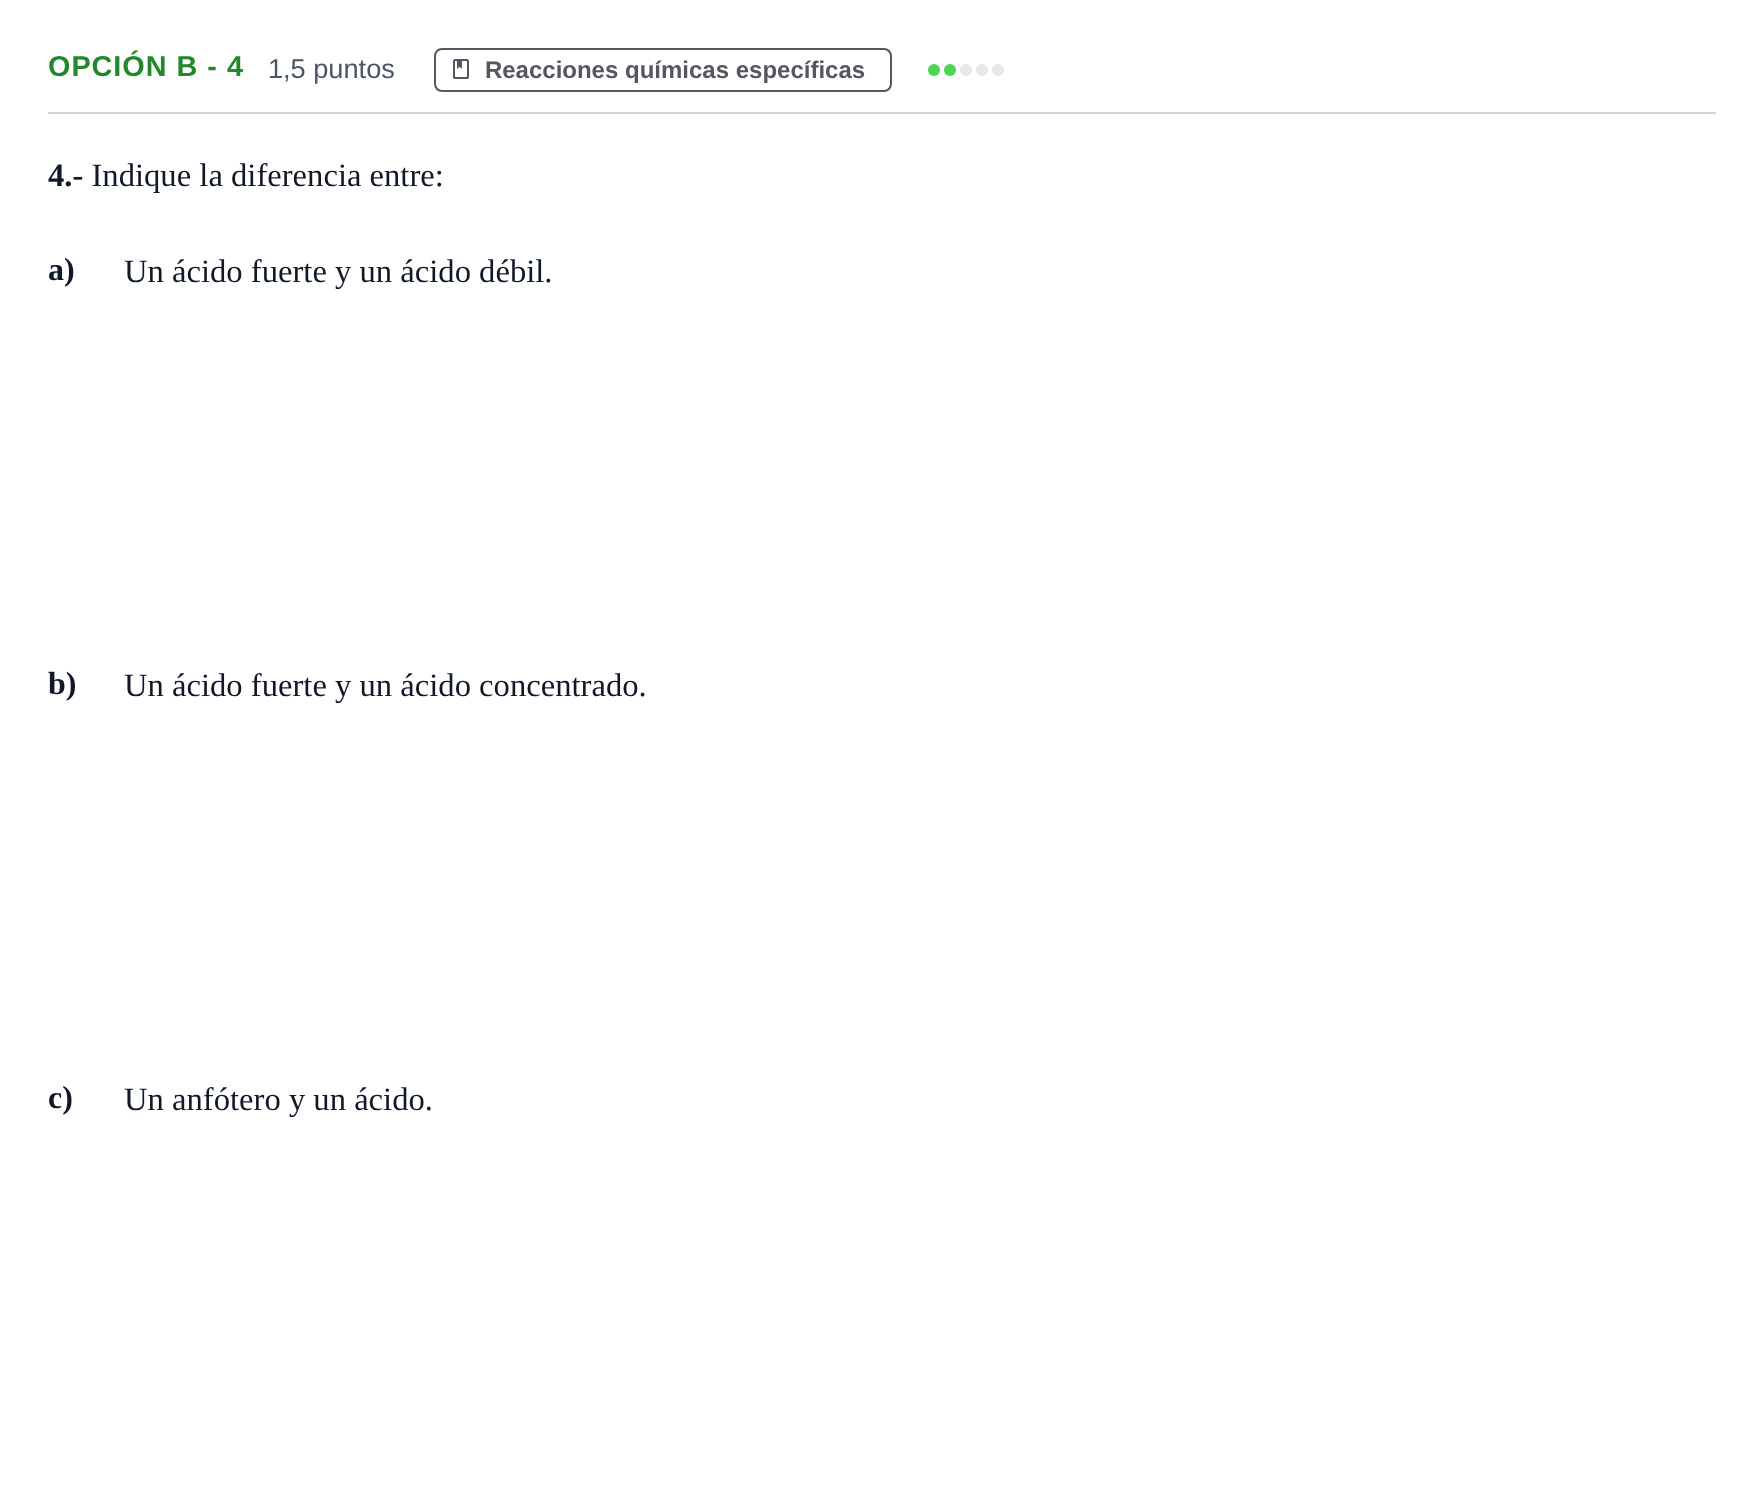Click 'Un ácido fuerte y un ácido concentrado.' text
The image size is (1764, 1510).
click(385, 686)
